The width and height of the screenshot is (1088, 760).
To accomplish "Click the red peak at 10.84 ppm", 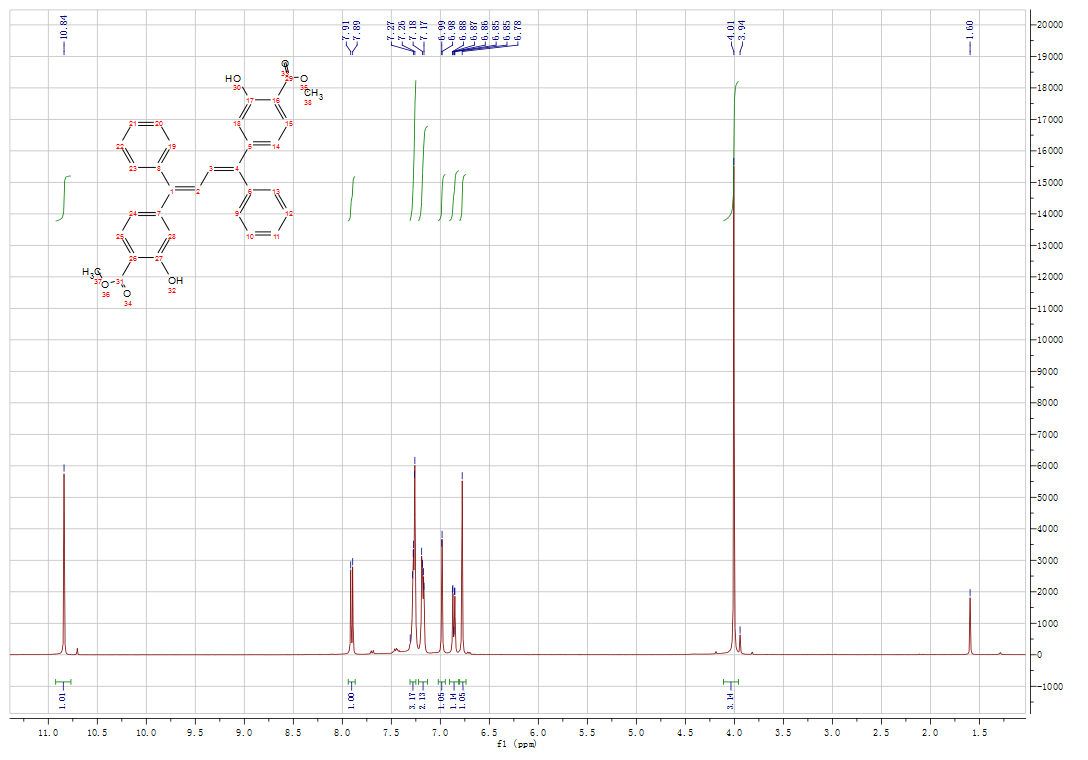I will 64,562.
